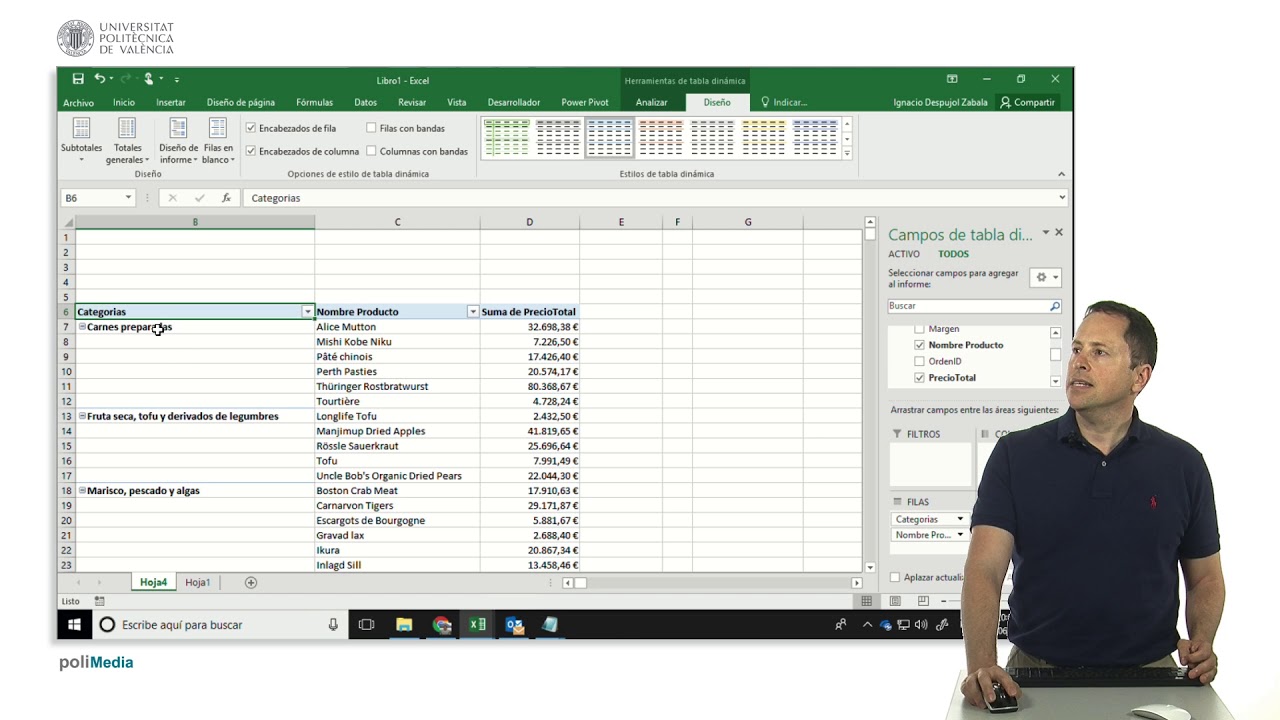Switch to Page Layout view in status bar
The image size is (1280, 720).
tap(895, 601)
